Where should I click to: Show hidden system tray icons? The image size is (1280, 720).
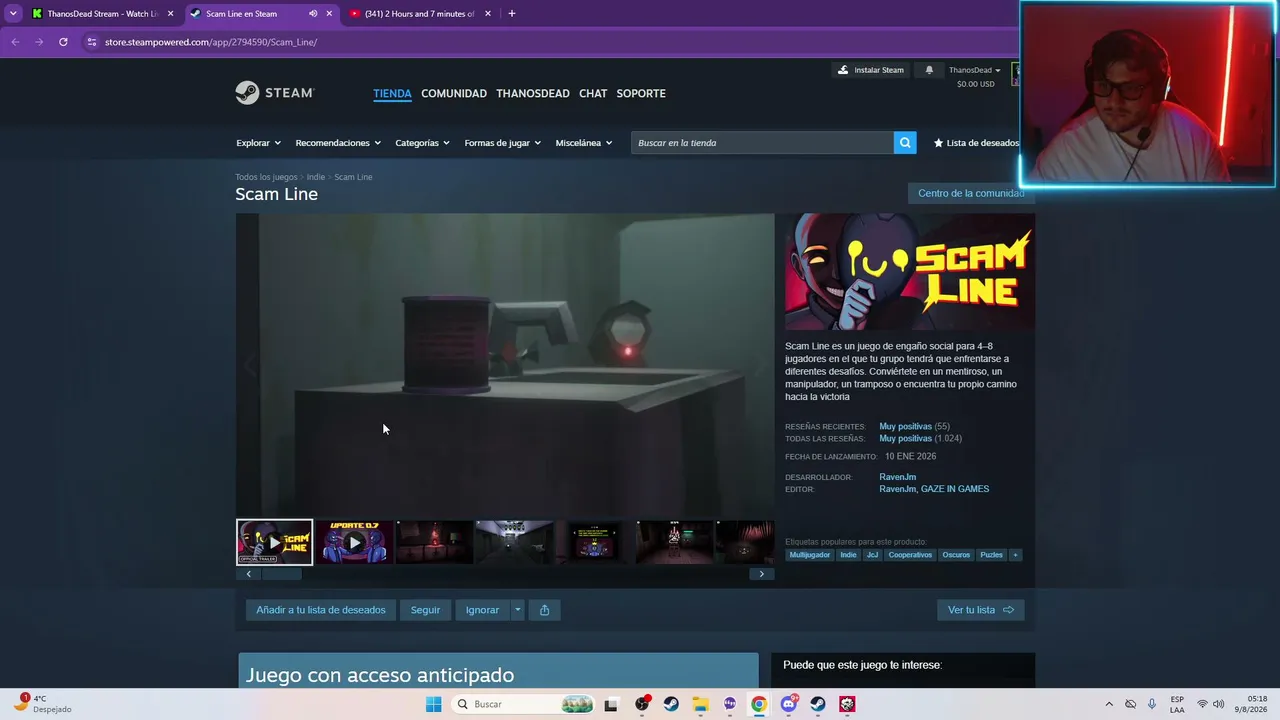pos(1108,704)
